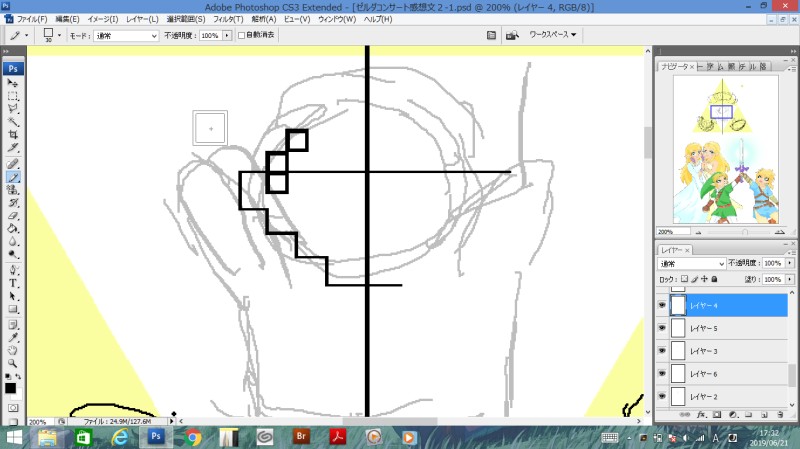Hide layer レイヤー 2 with its eye icon
800x449 pixels.
click(x=662, y=396)
